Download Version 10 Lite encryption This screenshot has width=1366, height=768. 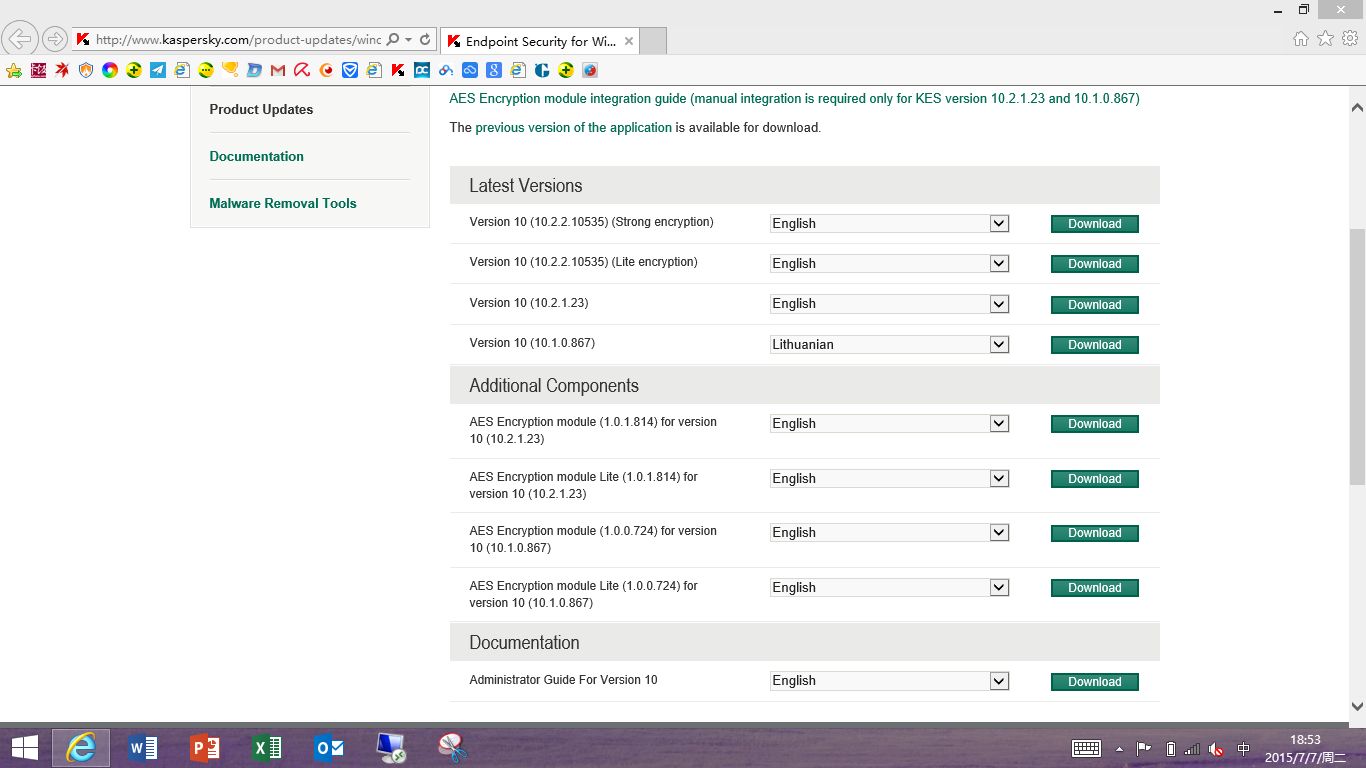point(1095,264)
